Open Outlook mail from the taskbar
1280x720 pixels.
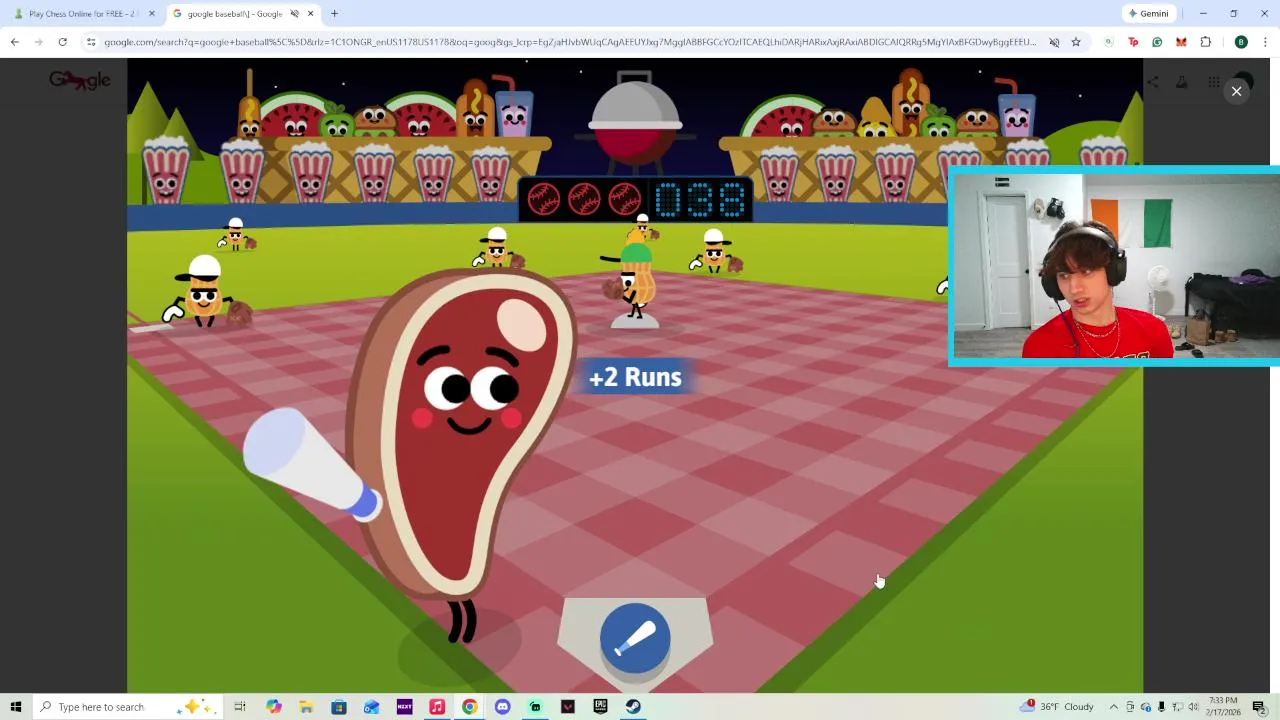pos(371,707)
